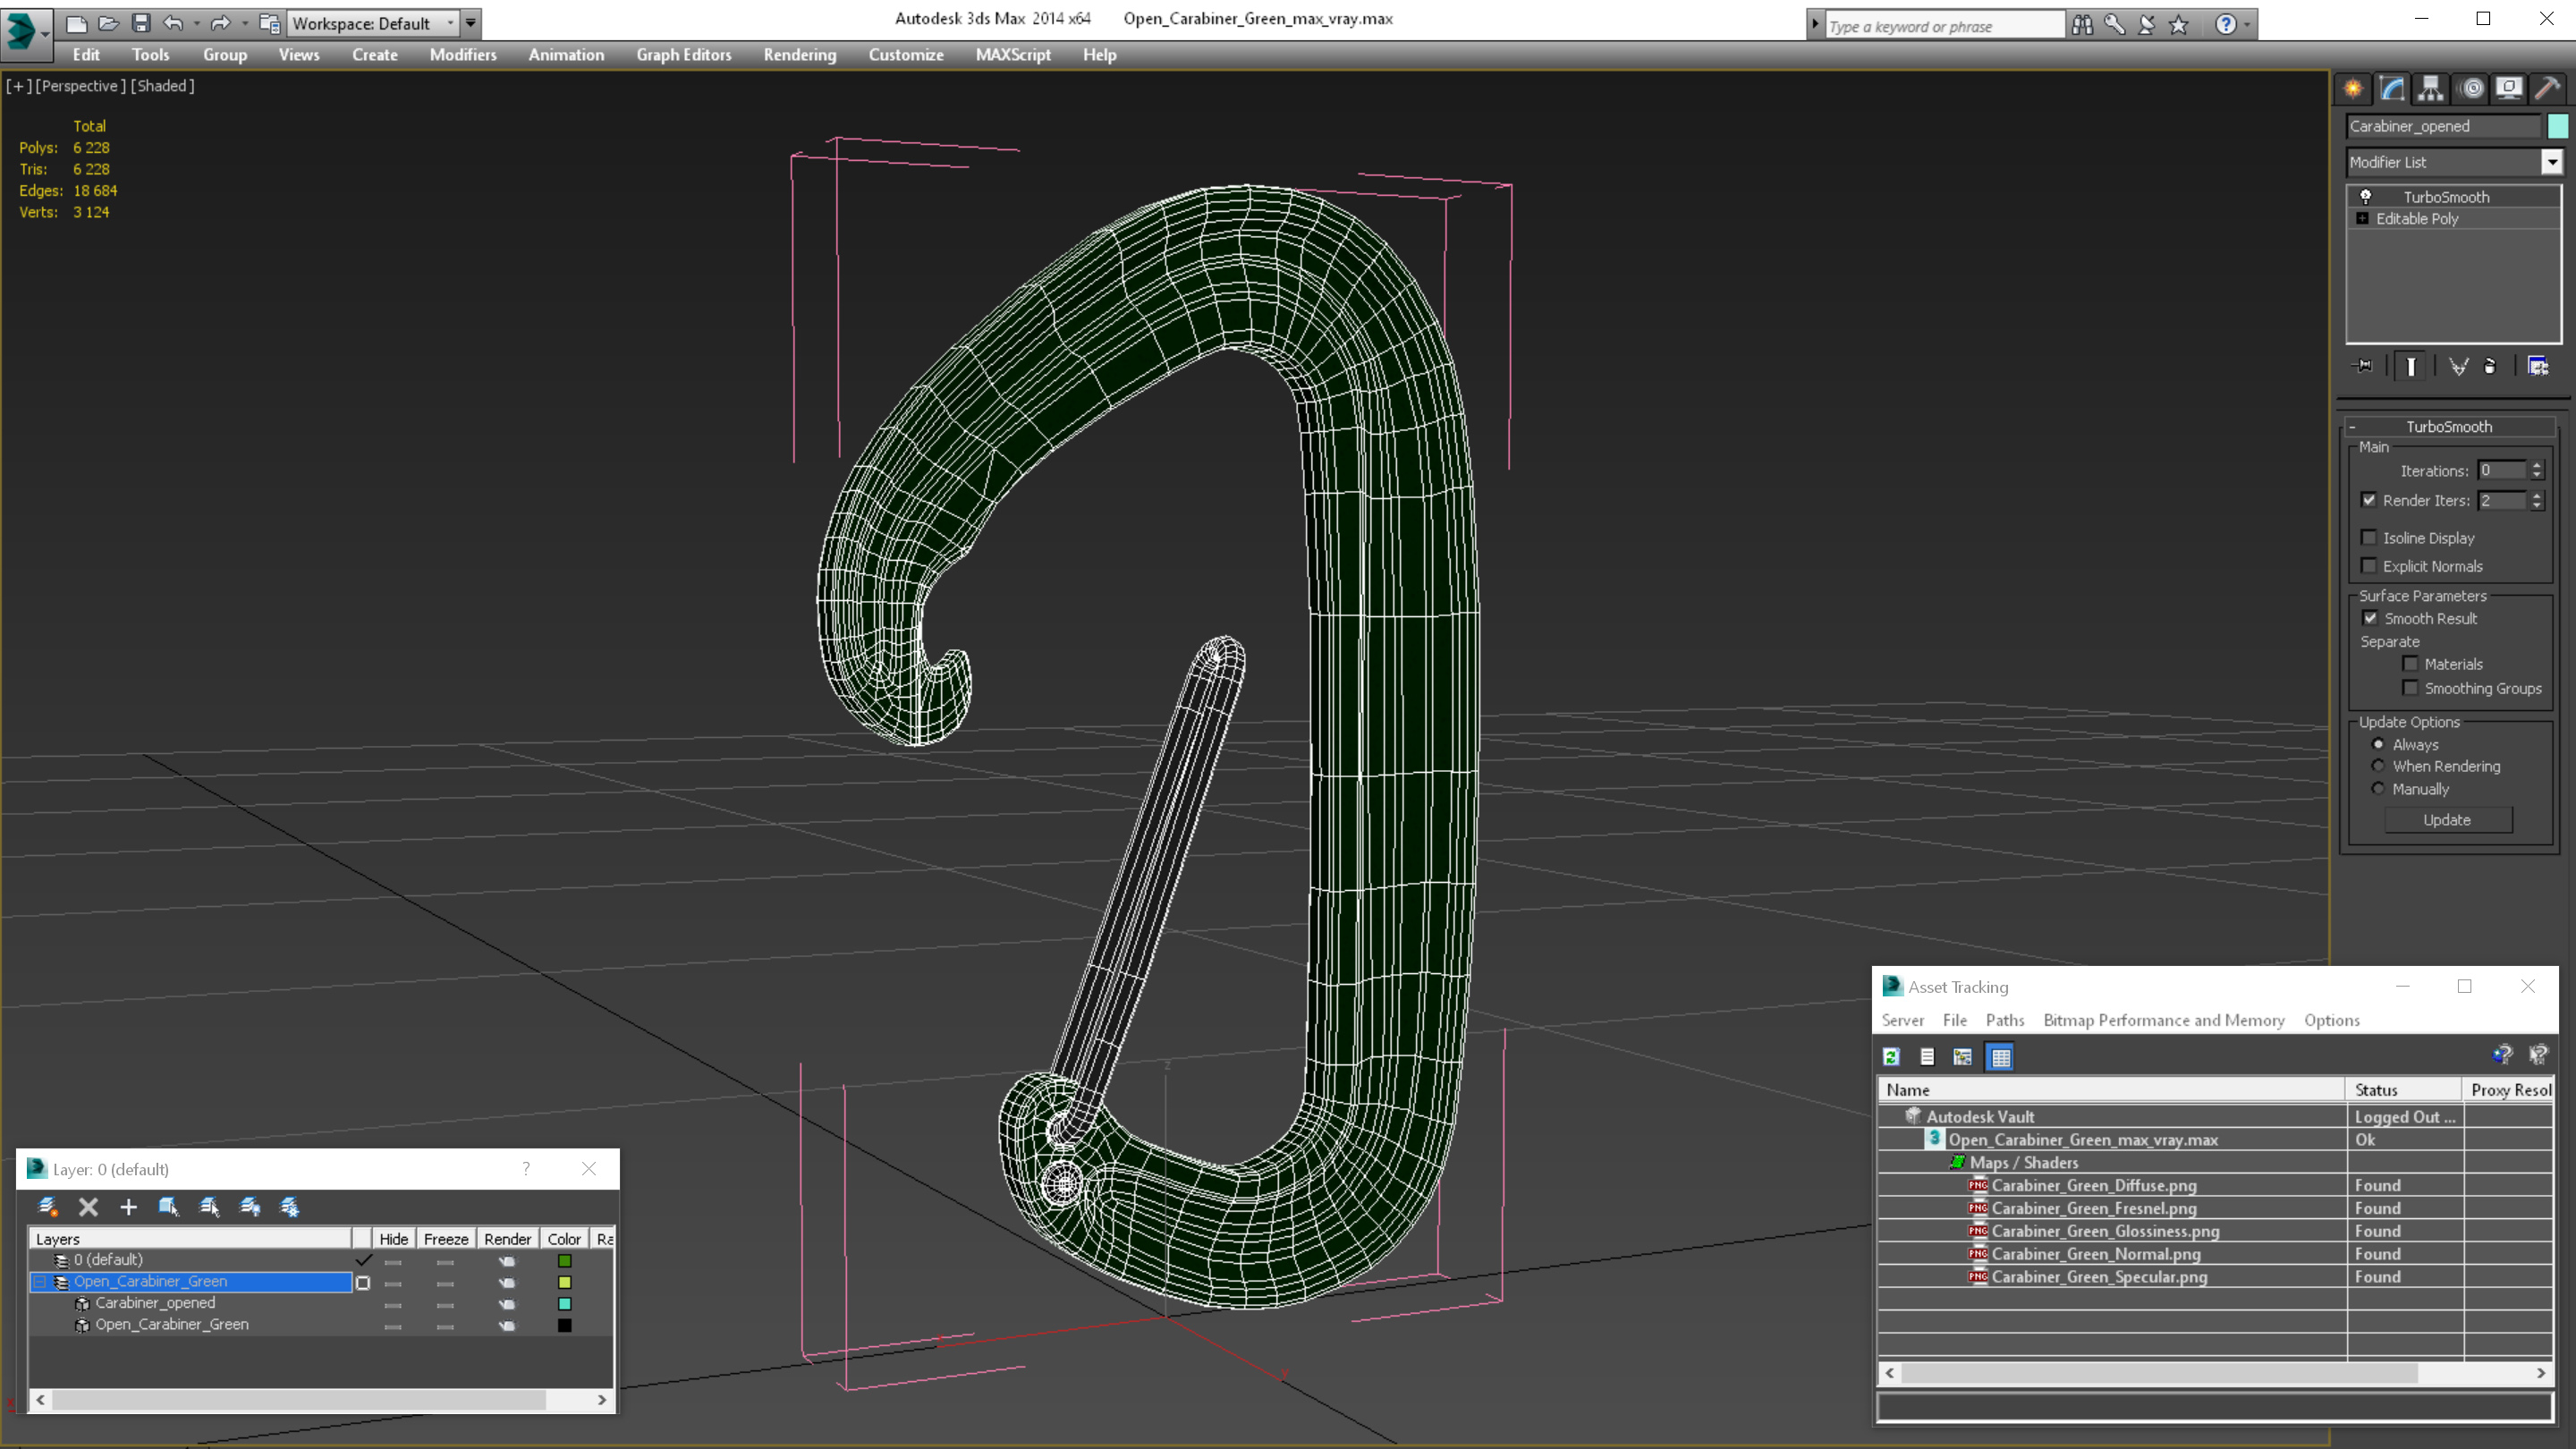Click Add Selected Objects plus icon
Image resolution: width=2576 pixels, height=1449 pixels.
point(128,1207)
